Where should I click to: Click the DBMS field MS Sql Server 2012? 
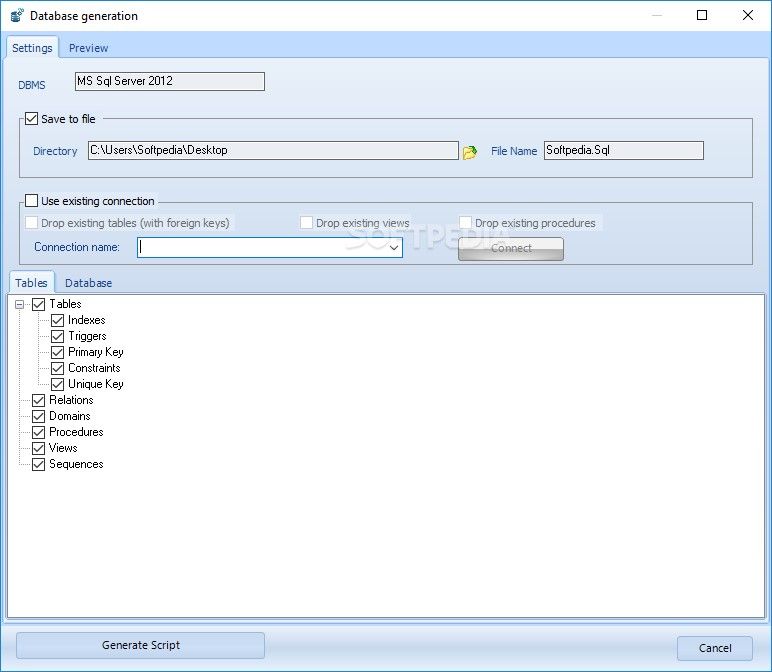(x=169, y=81)
